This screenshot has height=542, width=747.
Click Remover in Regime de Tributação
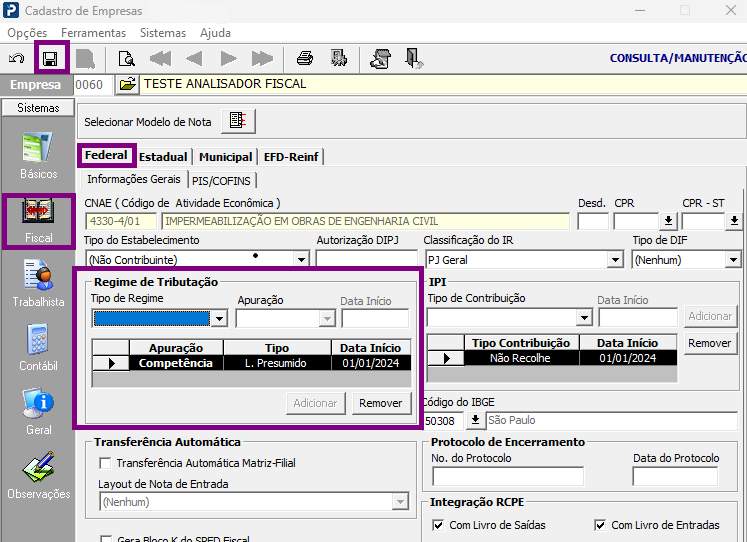381,403
